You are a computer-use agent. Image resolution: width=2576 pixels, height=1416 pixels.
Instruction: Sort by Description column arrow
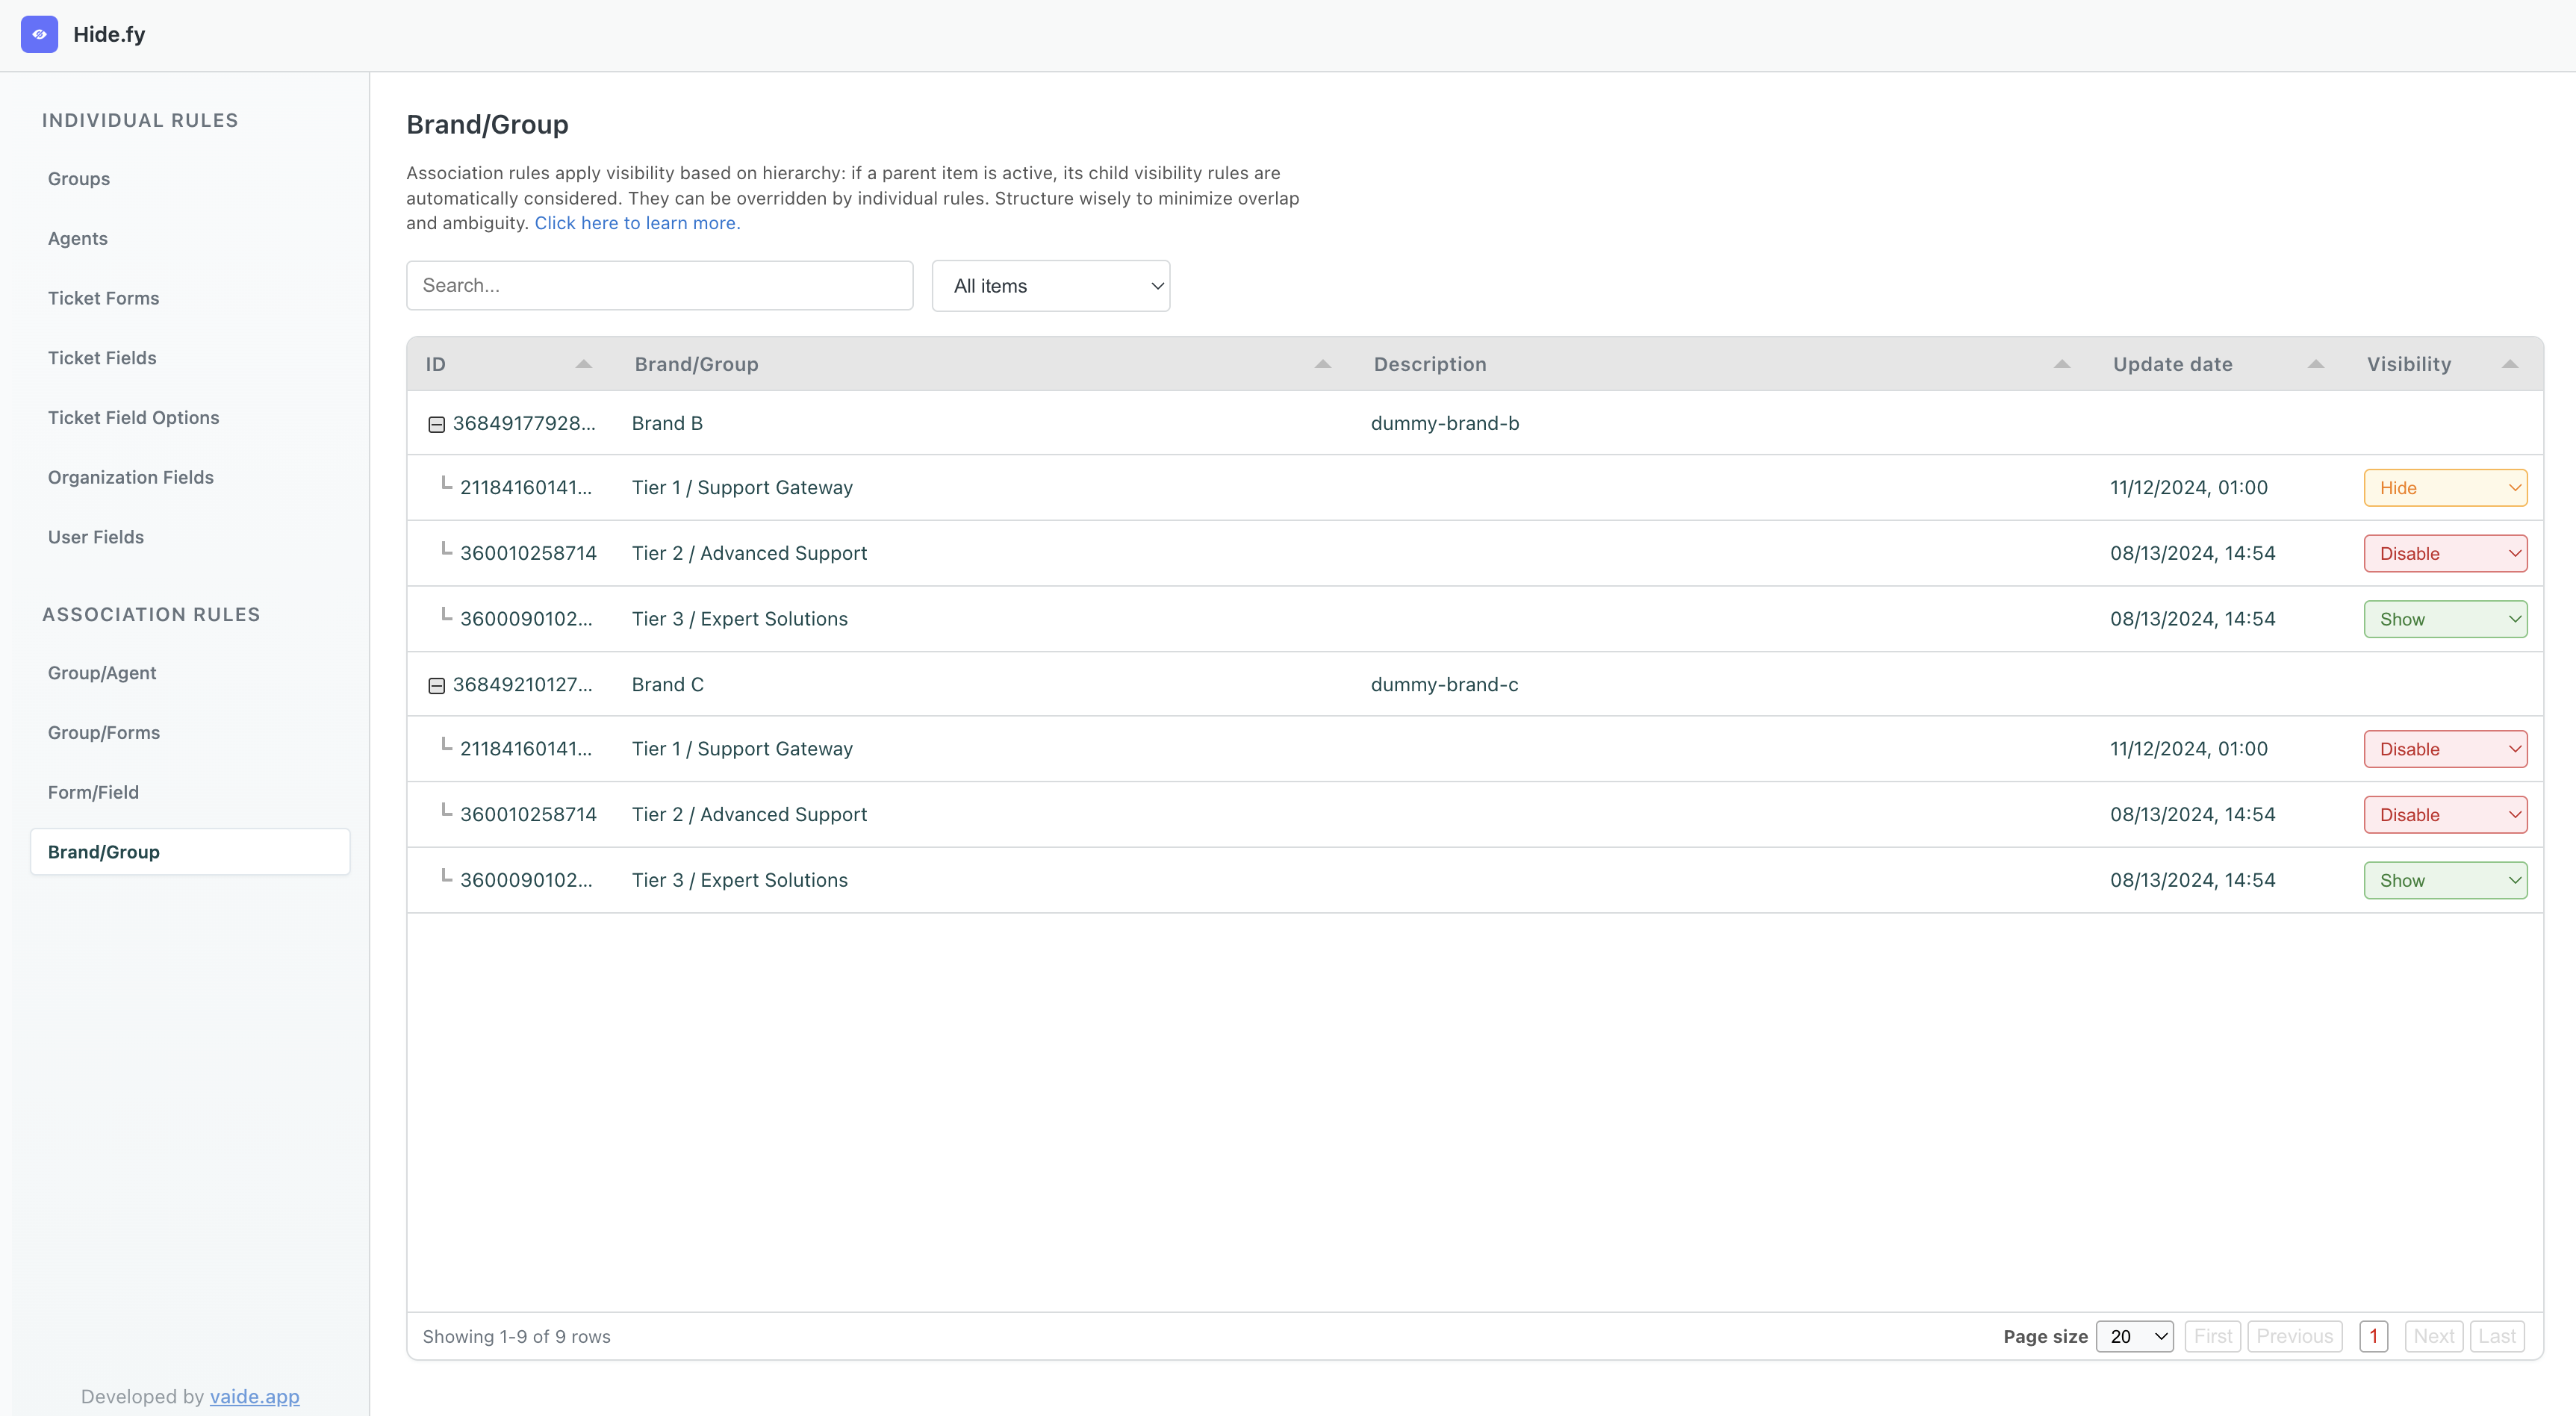click(2061, 364)
